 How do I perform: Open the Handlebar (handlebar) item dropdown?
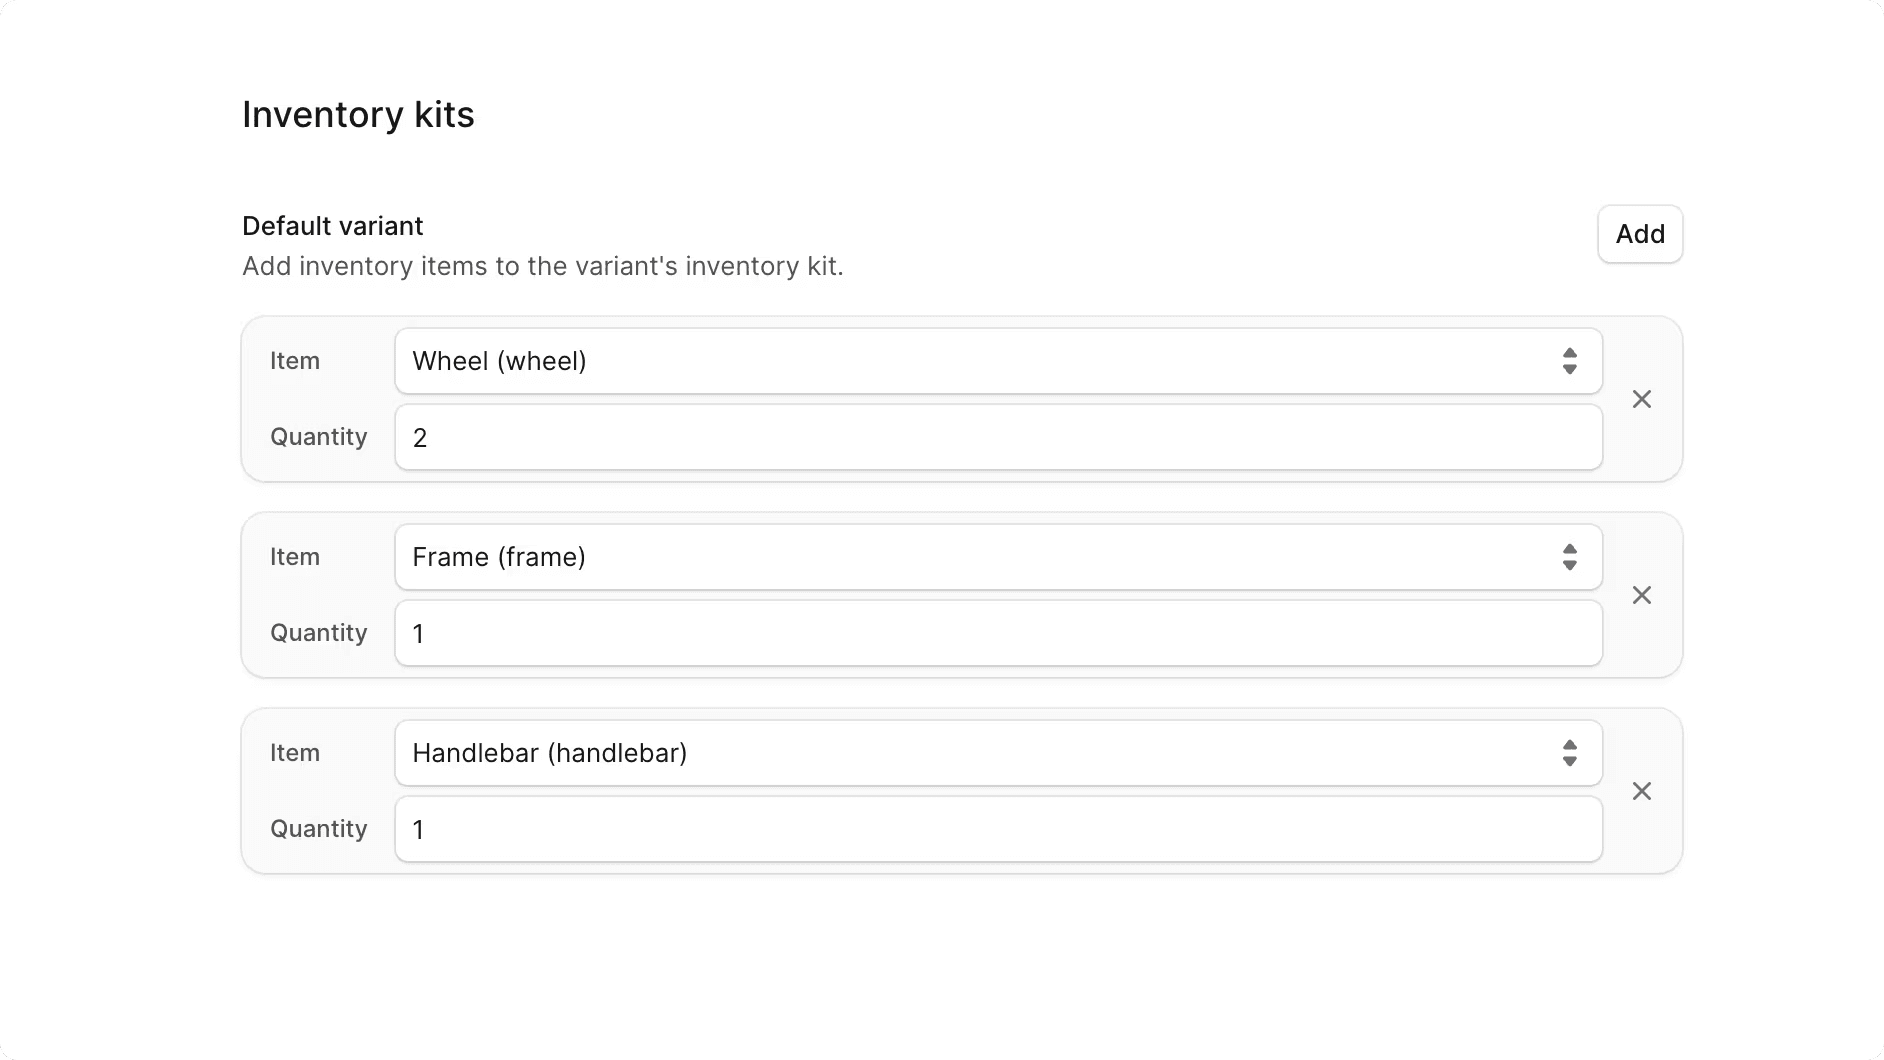click(x=998, y=753)
